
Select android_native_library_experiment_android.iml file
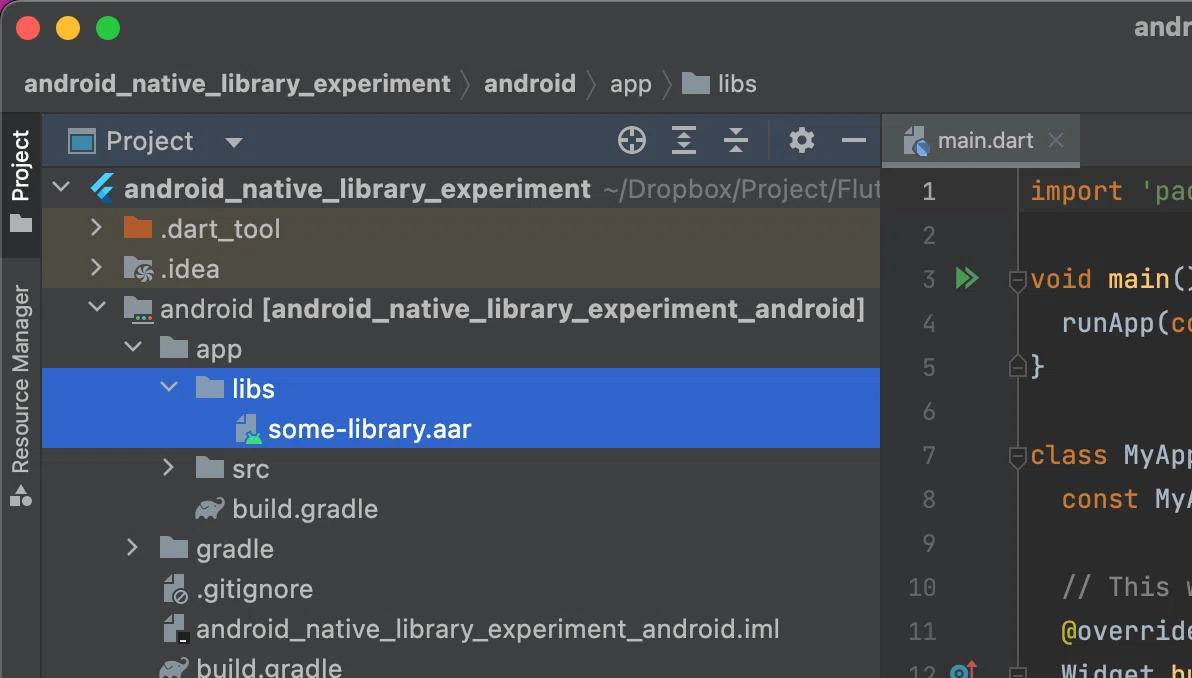(487, 629)
